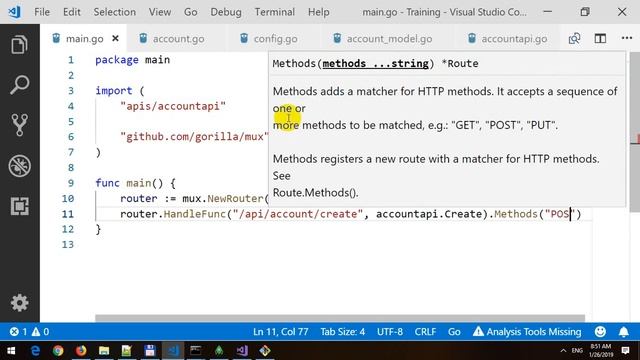The width and height of the screenshot is (640, 360).
Task: Change indentation via Tab Size: 4
Action: (x=342, y=331)
